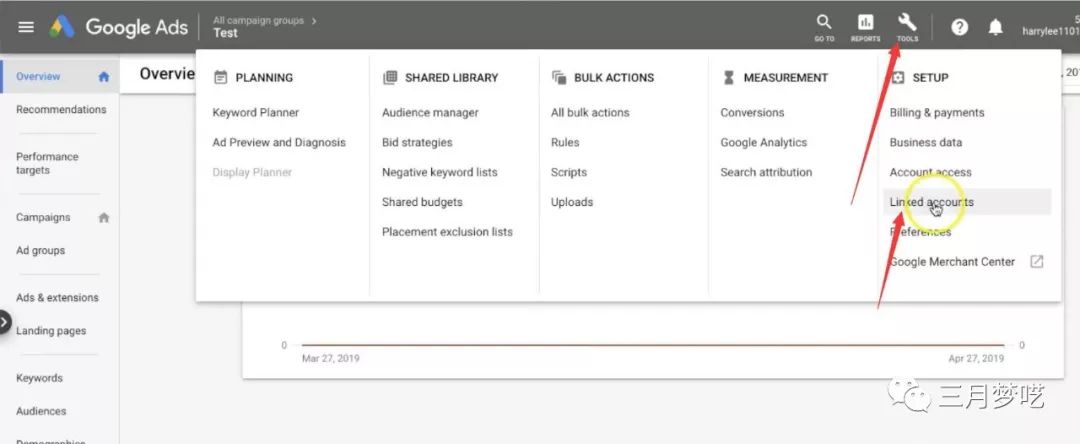Show notifications via bell icon

pyautogui.click(x=995, y=27)
